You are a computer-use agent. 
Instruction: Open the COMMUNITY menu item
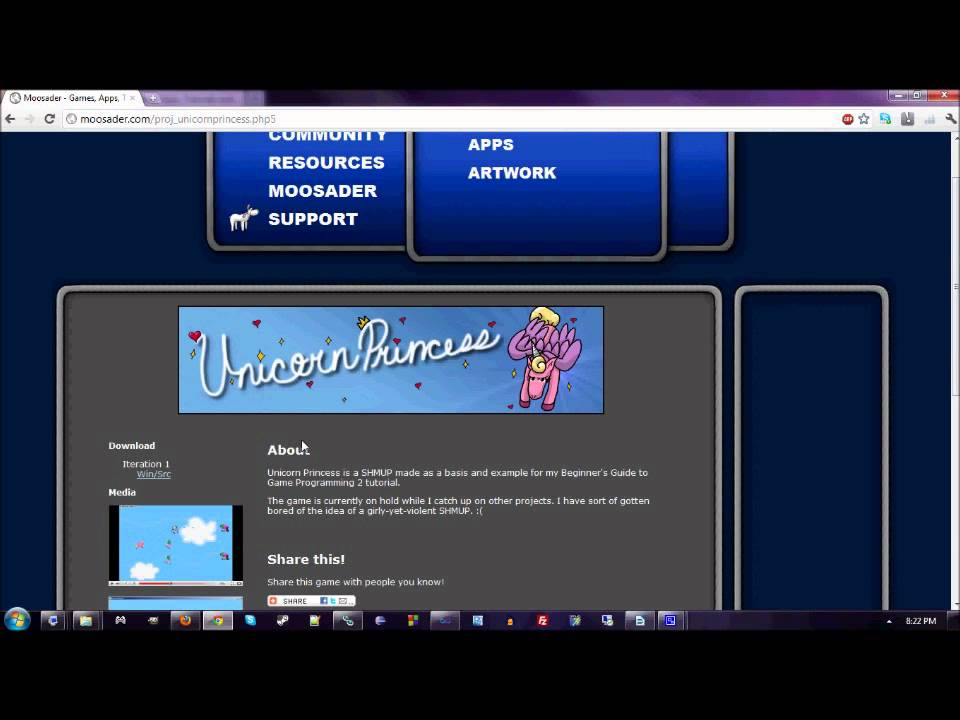click(x=328, y=137)
